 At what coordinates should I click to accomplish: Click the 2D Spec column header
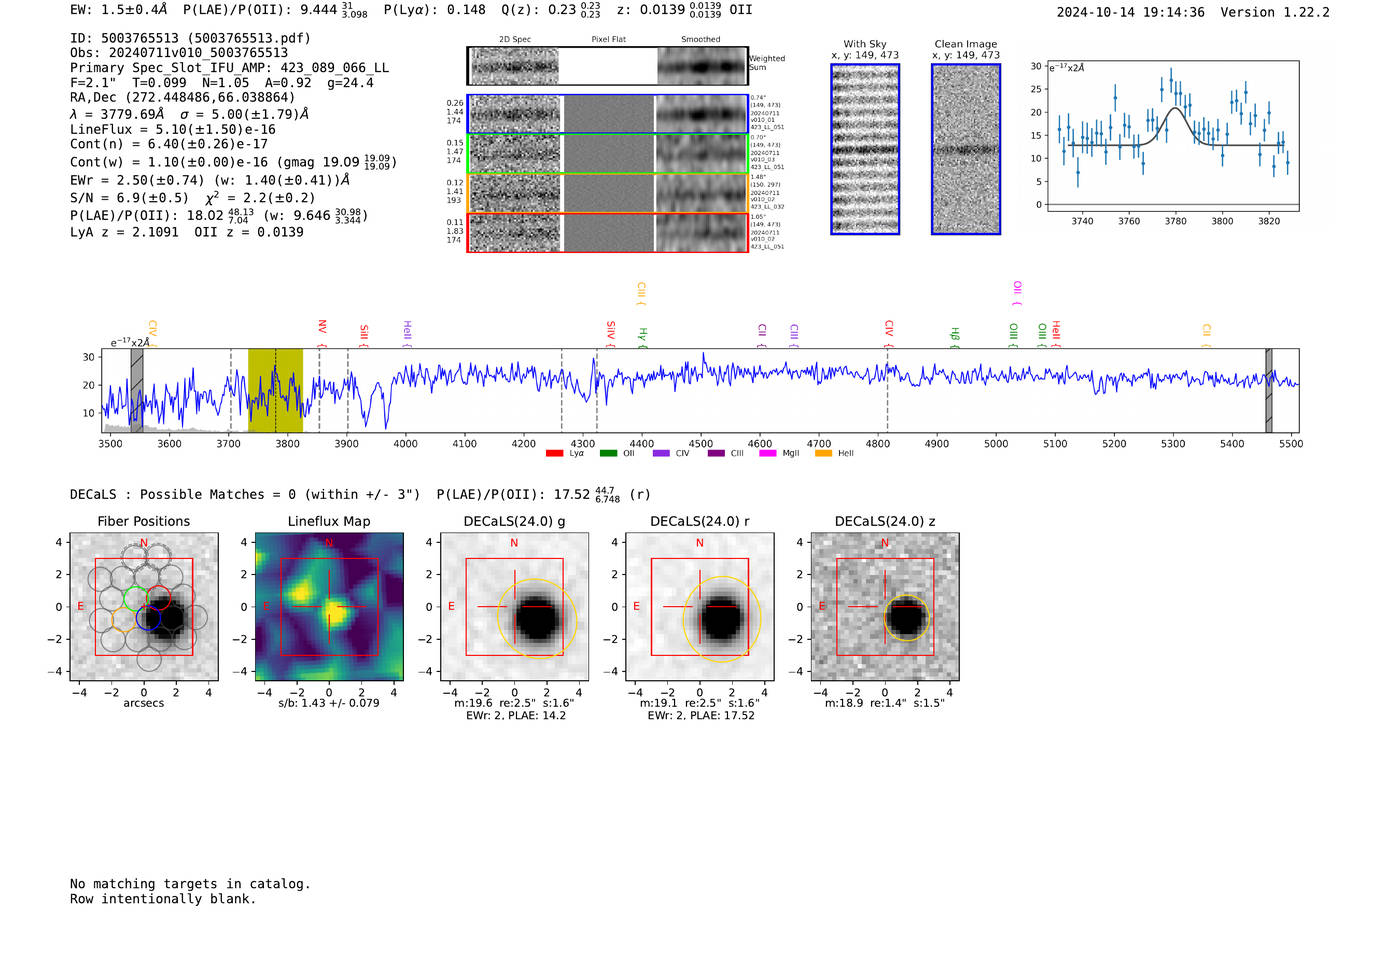coord(515,39)
